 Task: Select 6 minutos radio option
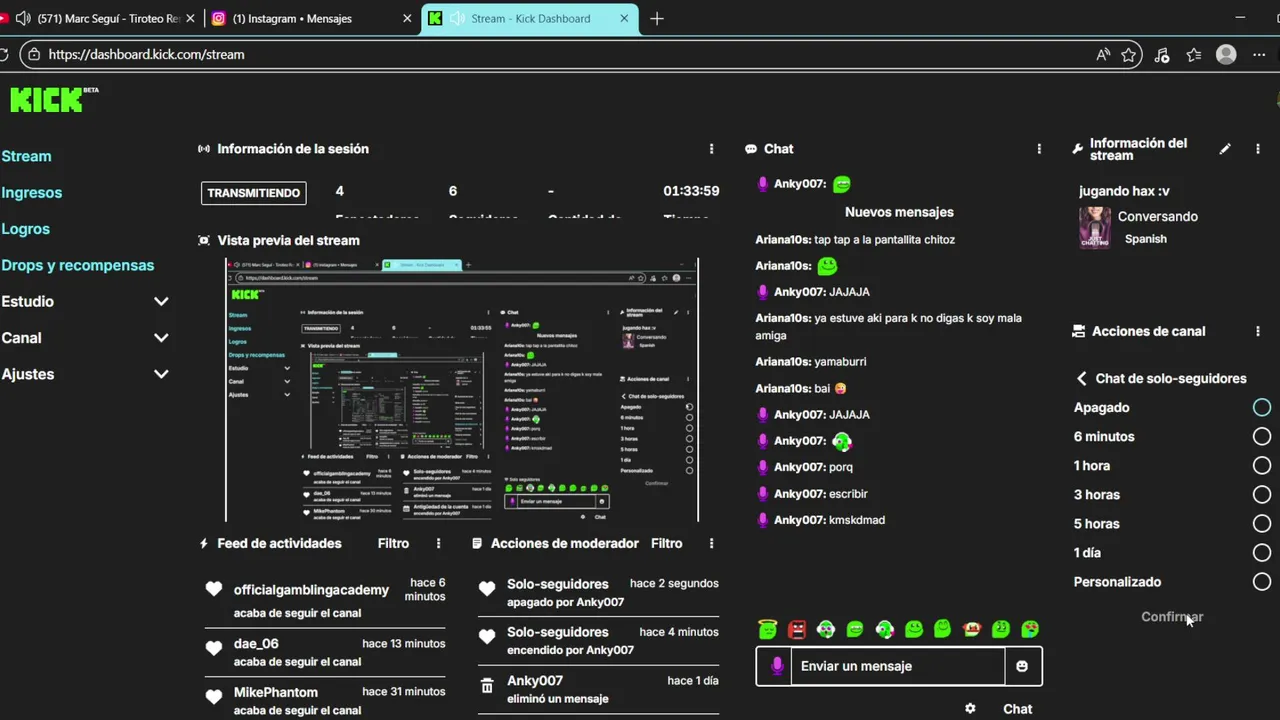[x=1262, y=436]
